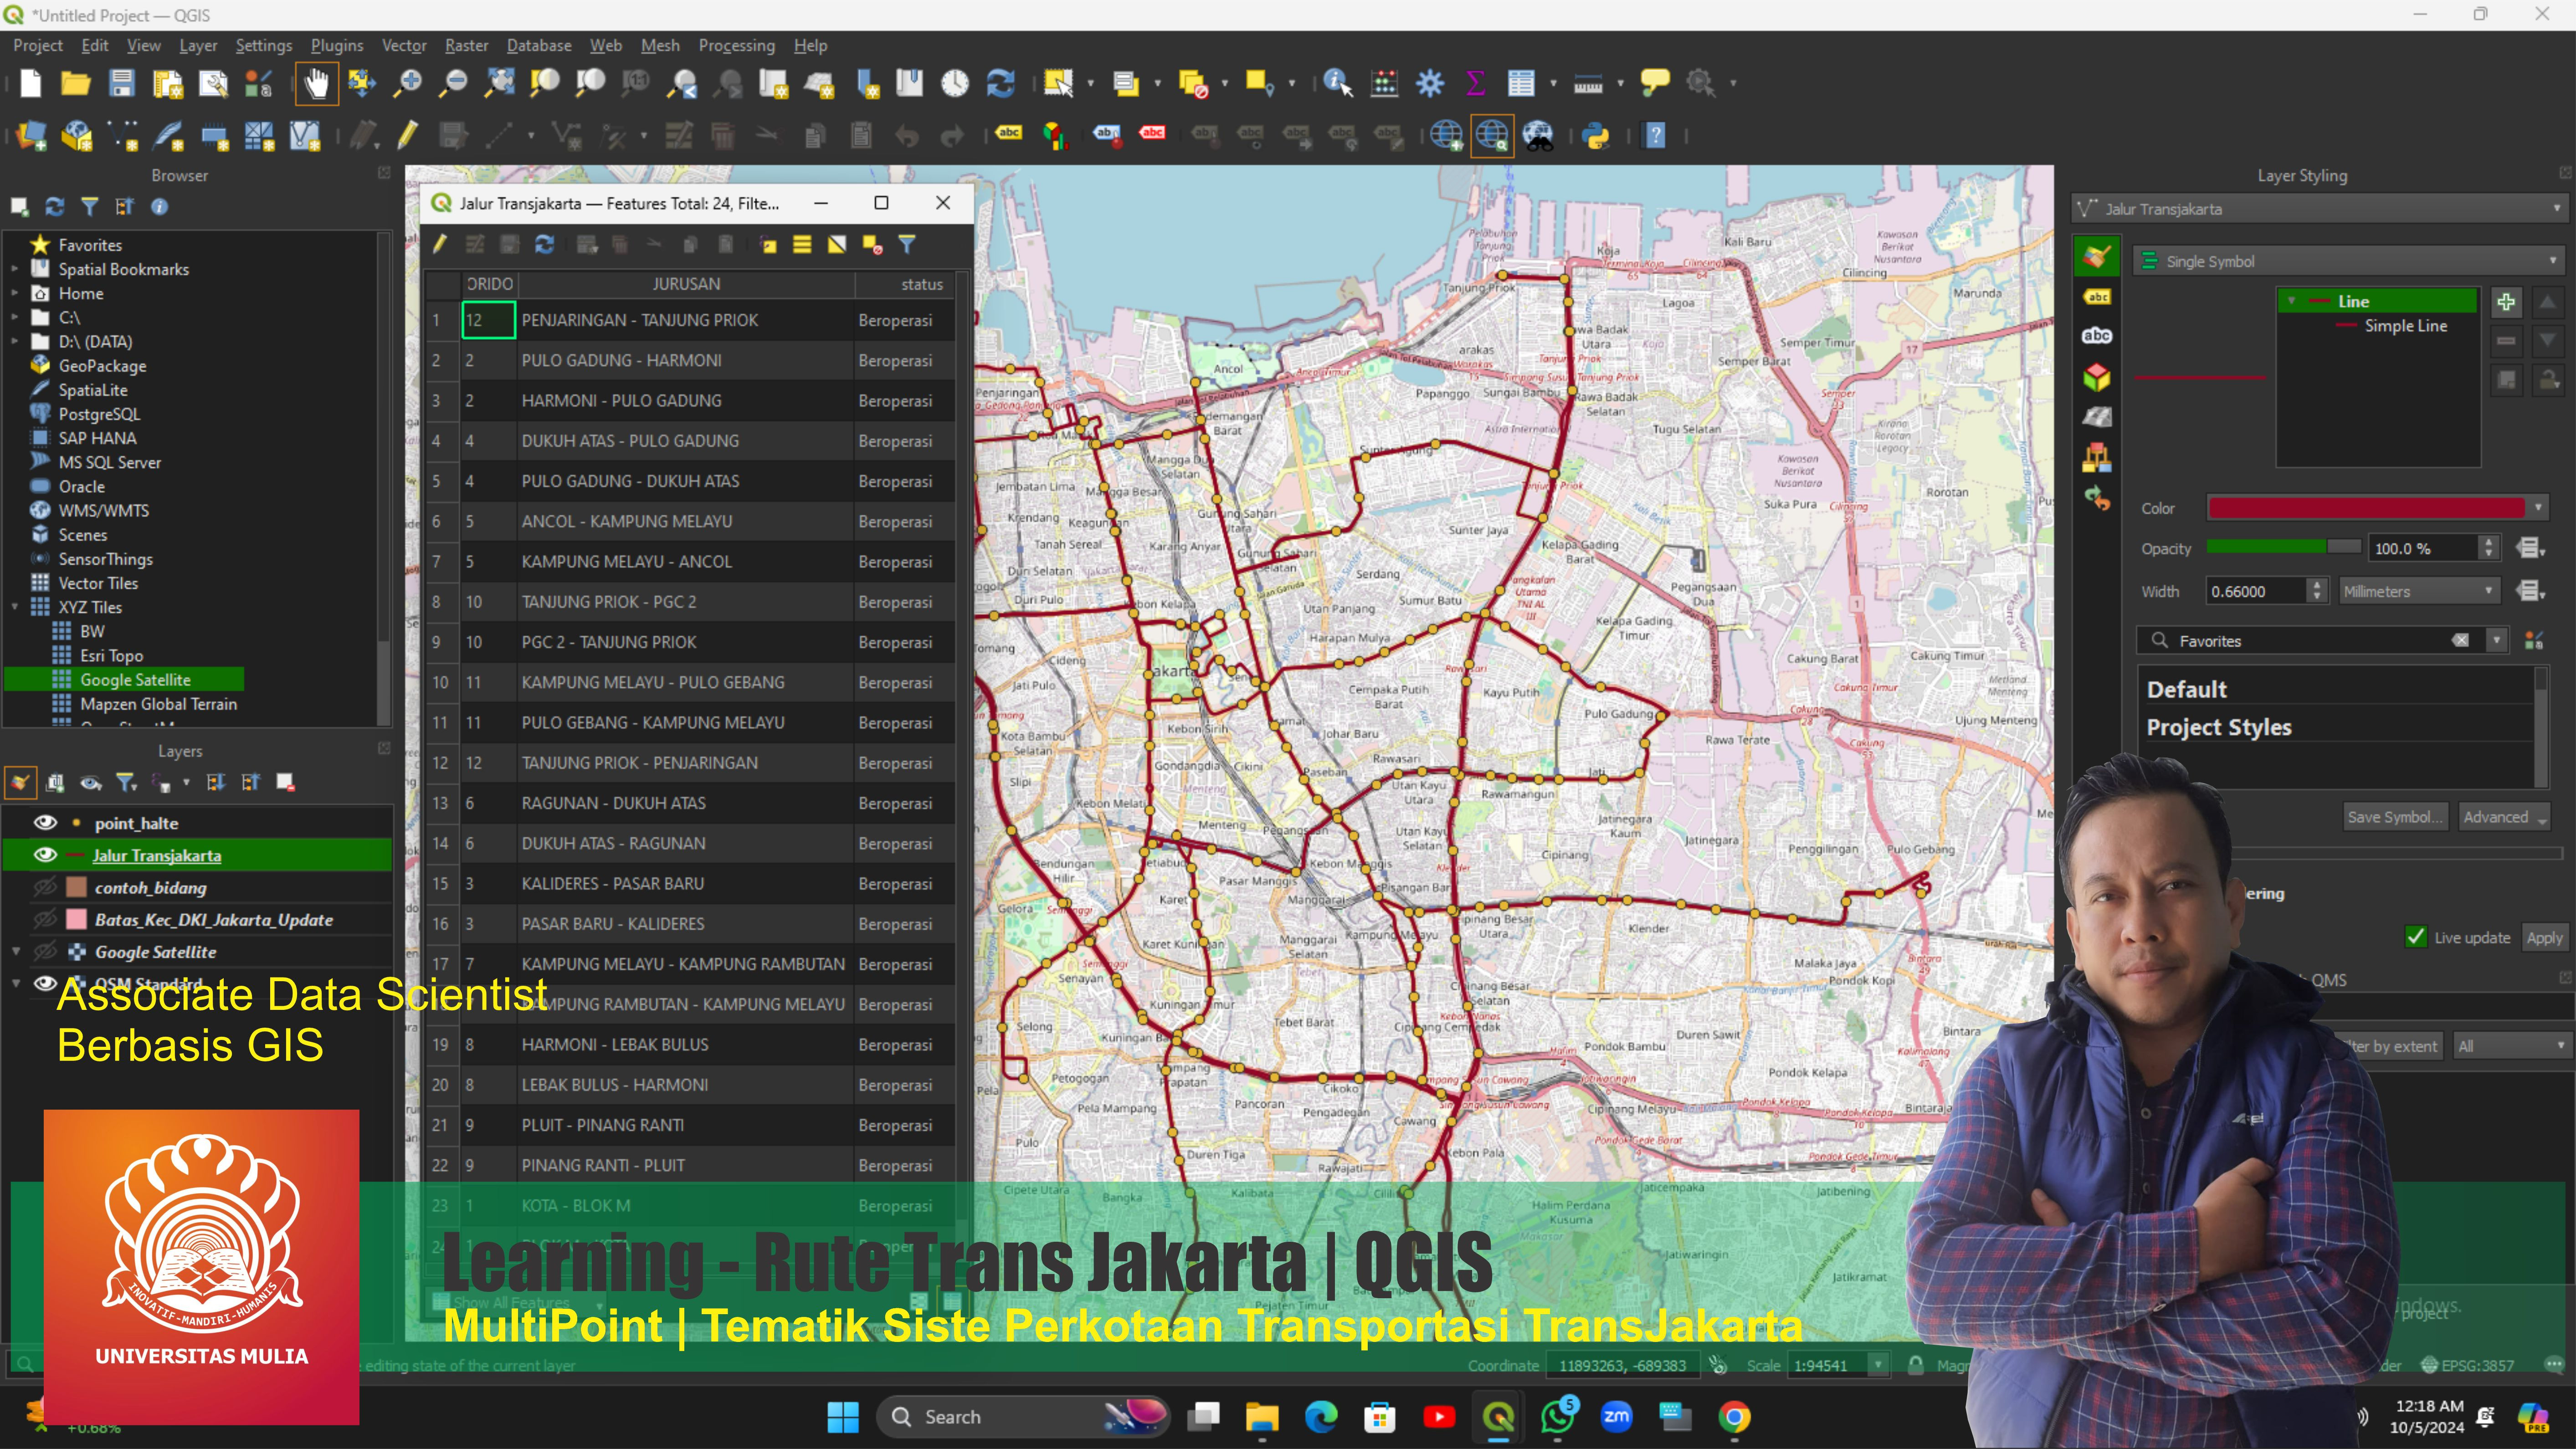
Task: Expand the Home browser item
Action: (x=15, y=293)
